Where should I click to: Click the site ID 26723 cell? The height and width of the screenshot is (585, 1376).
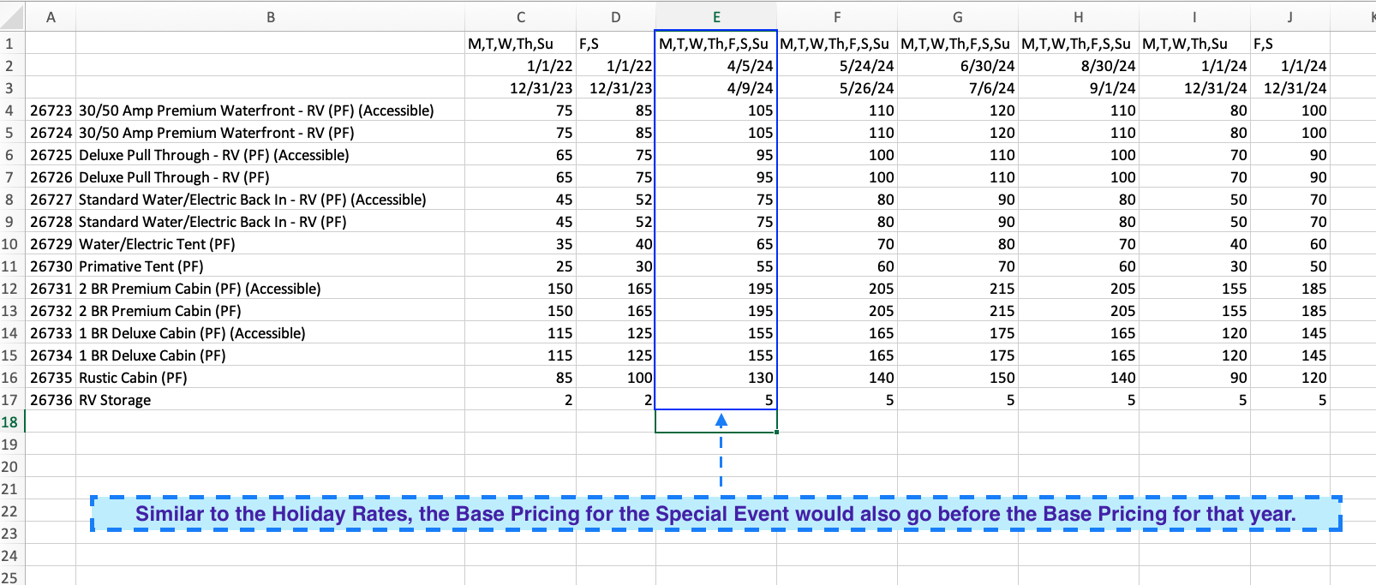[x=50, y=110]
